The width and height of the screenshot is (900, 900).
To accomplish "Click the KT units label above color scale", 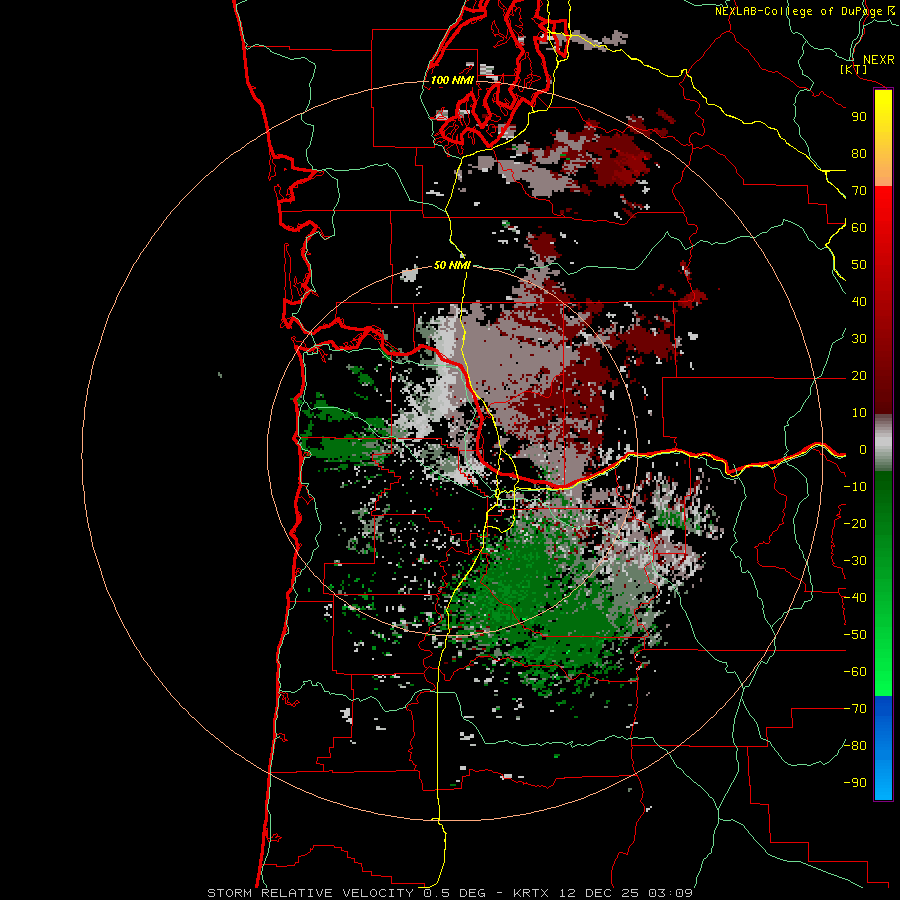I will click(x=854, y=69).
